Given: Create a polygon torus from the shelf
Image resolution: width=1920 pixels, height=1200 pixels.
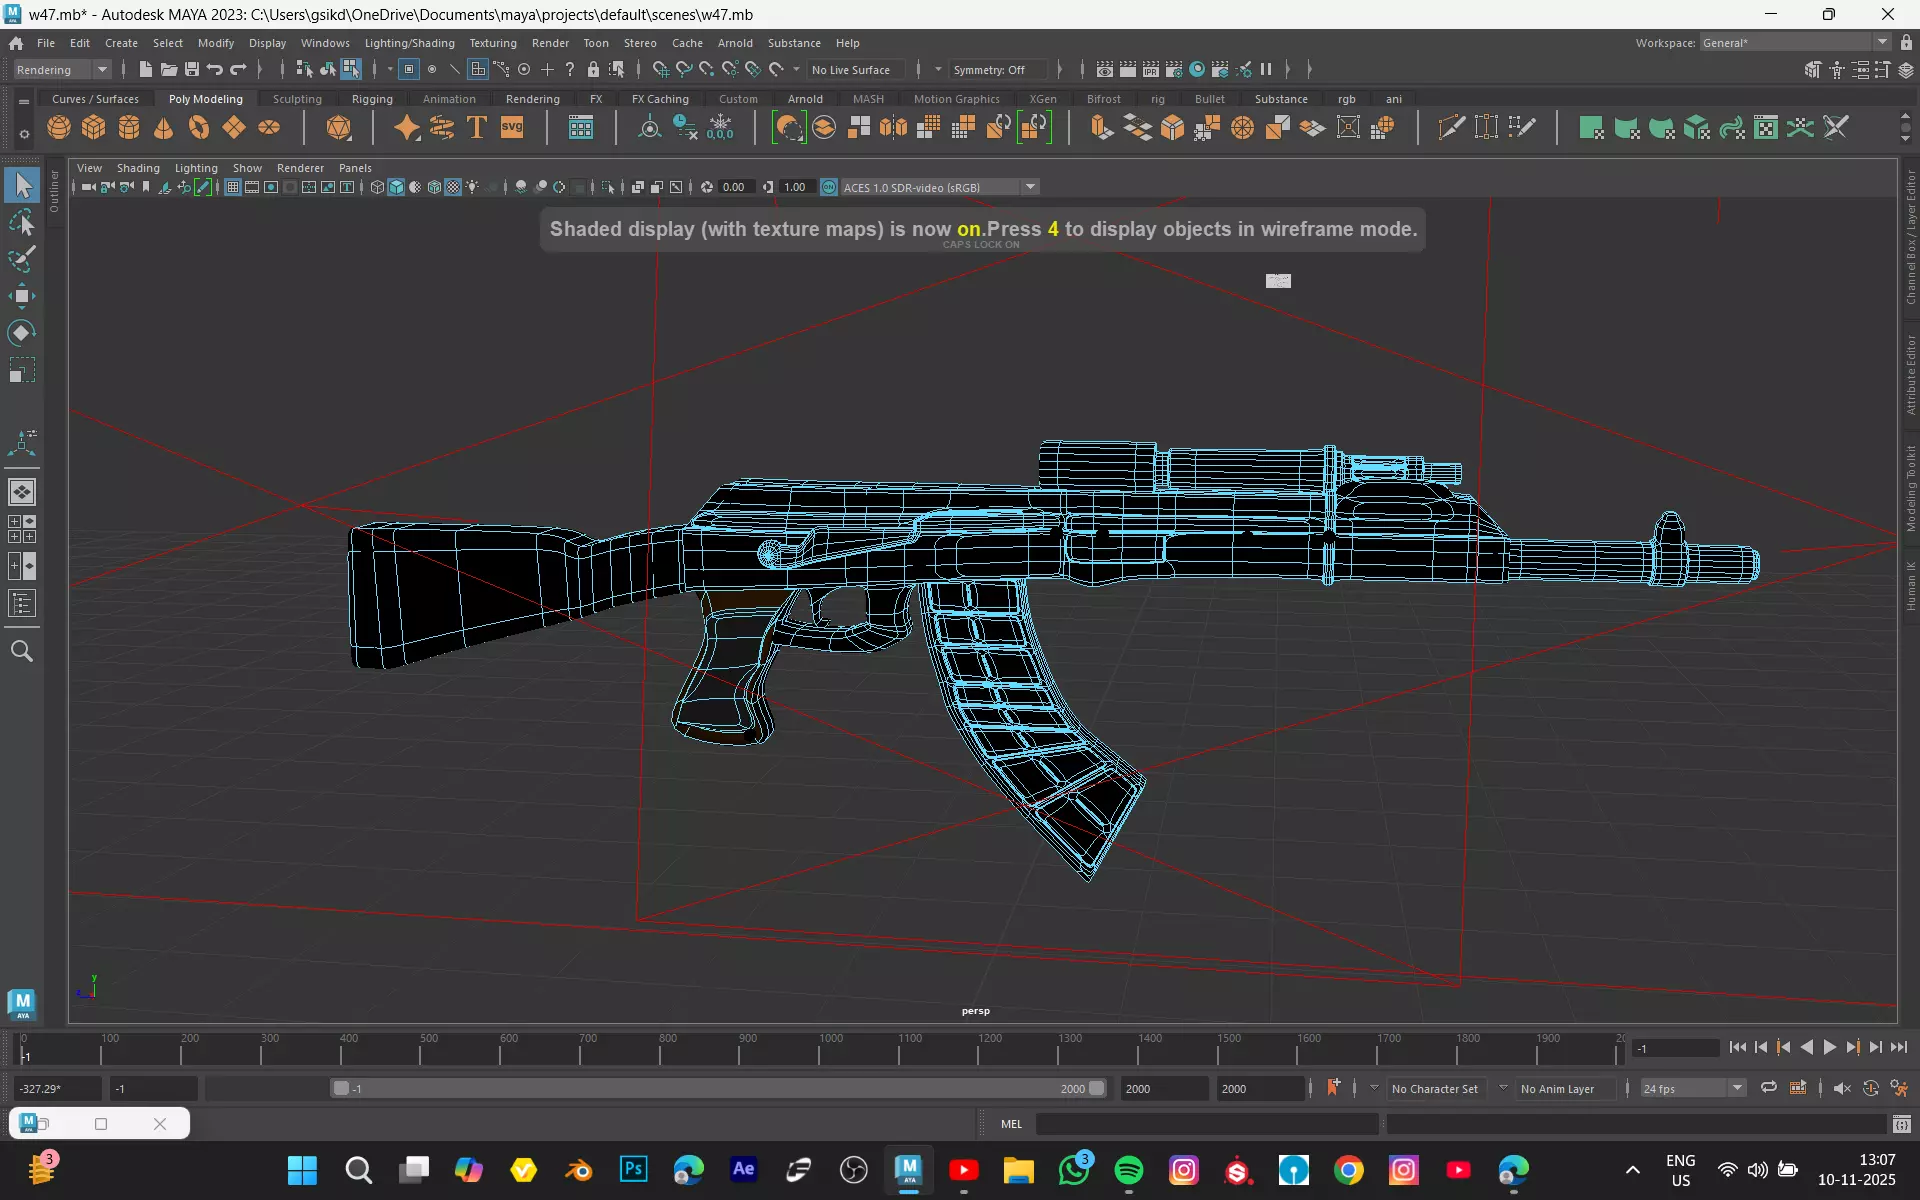Looking at the screenshot, I should coord(199,128).
